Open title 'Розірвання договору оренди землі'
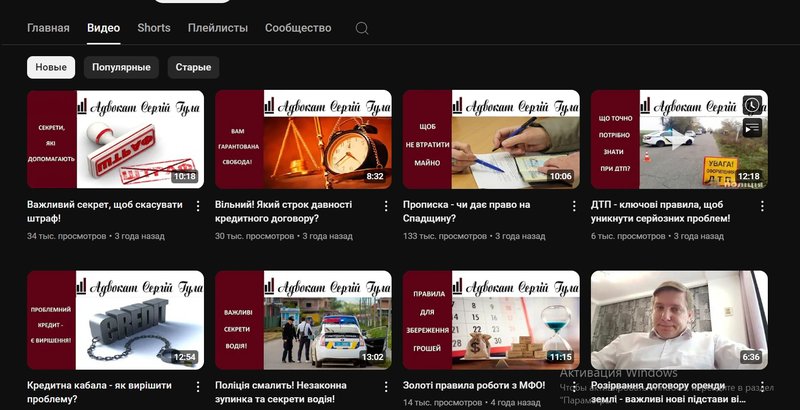Viewport: 800px width, 410px height. point(668,392)
